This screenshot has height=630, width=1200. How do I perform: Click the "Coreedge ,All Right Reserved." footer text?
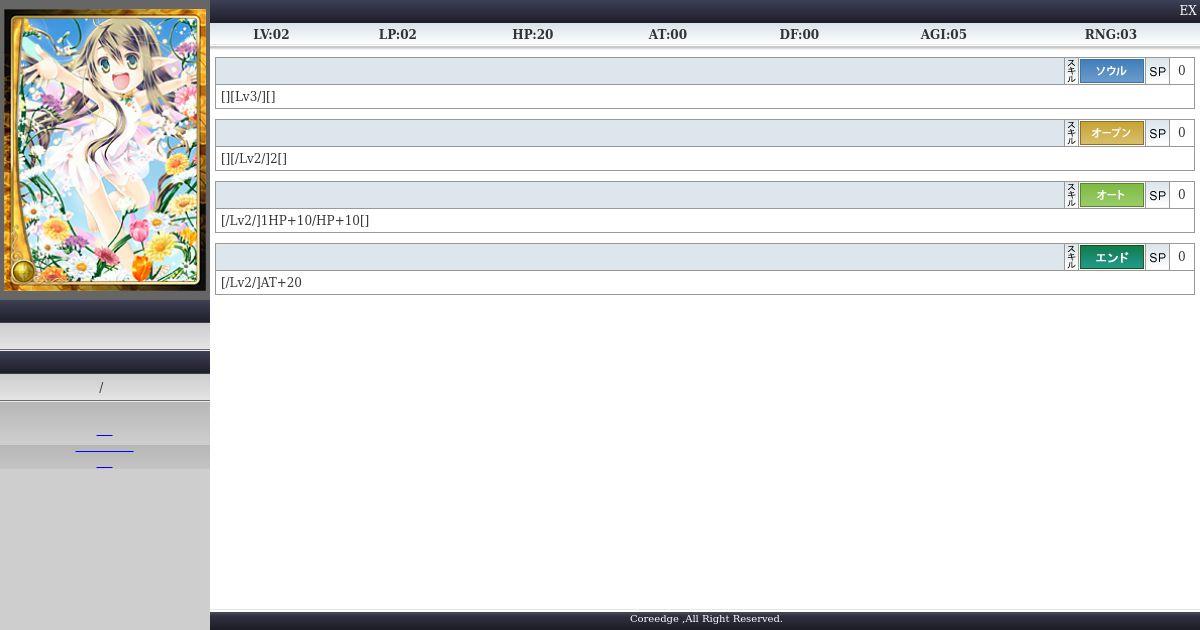point(706,619)
